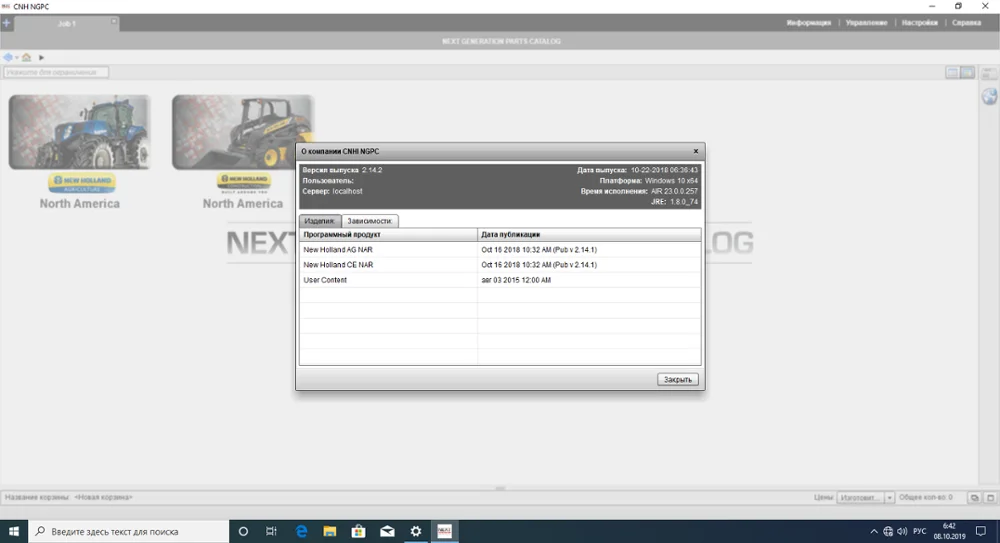Click the black breadcrumb arrow
Screen dimensions: 1000x543
[41, 57]
